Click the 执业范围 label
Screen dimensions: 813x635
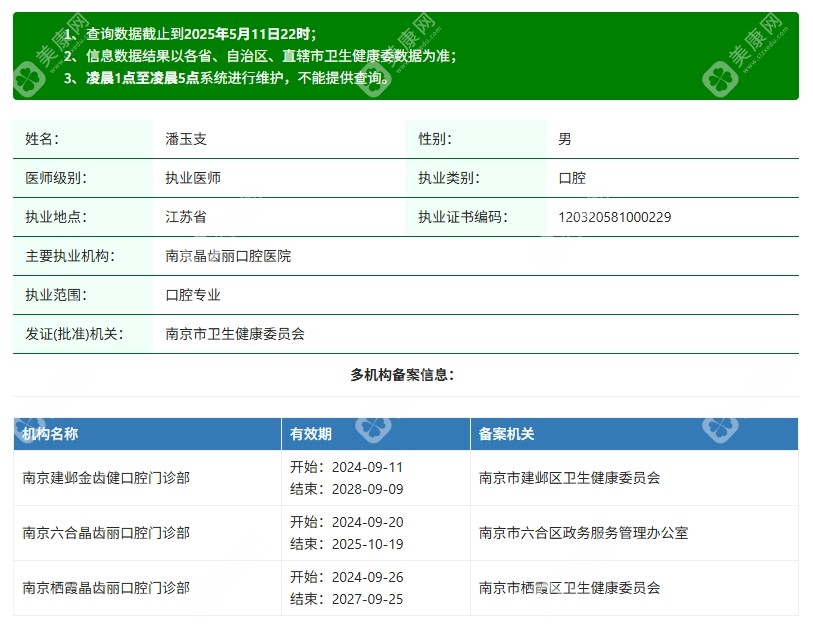[x=56, y=295]
